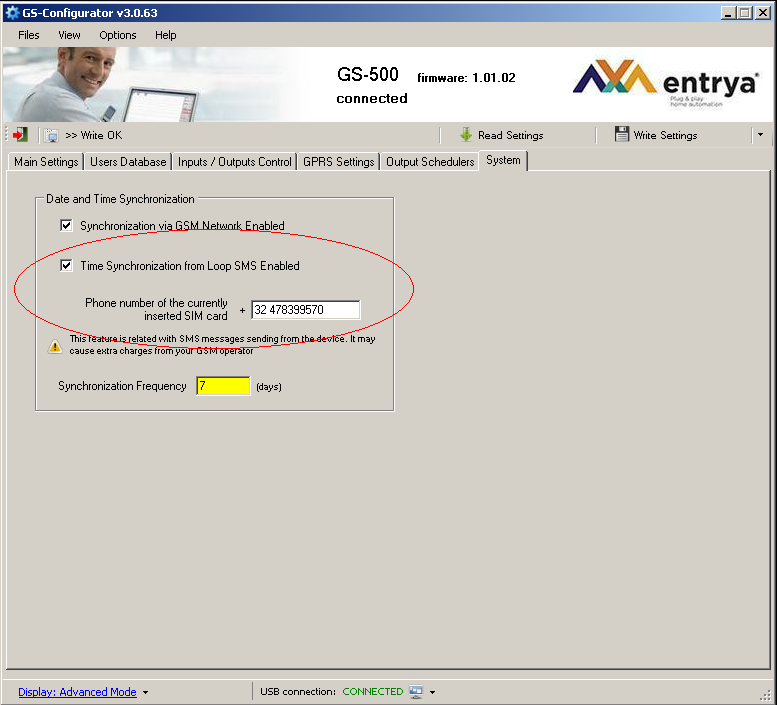
Task: Open the Display mode dropdown arrow
Action: click(x=145, y=692)
